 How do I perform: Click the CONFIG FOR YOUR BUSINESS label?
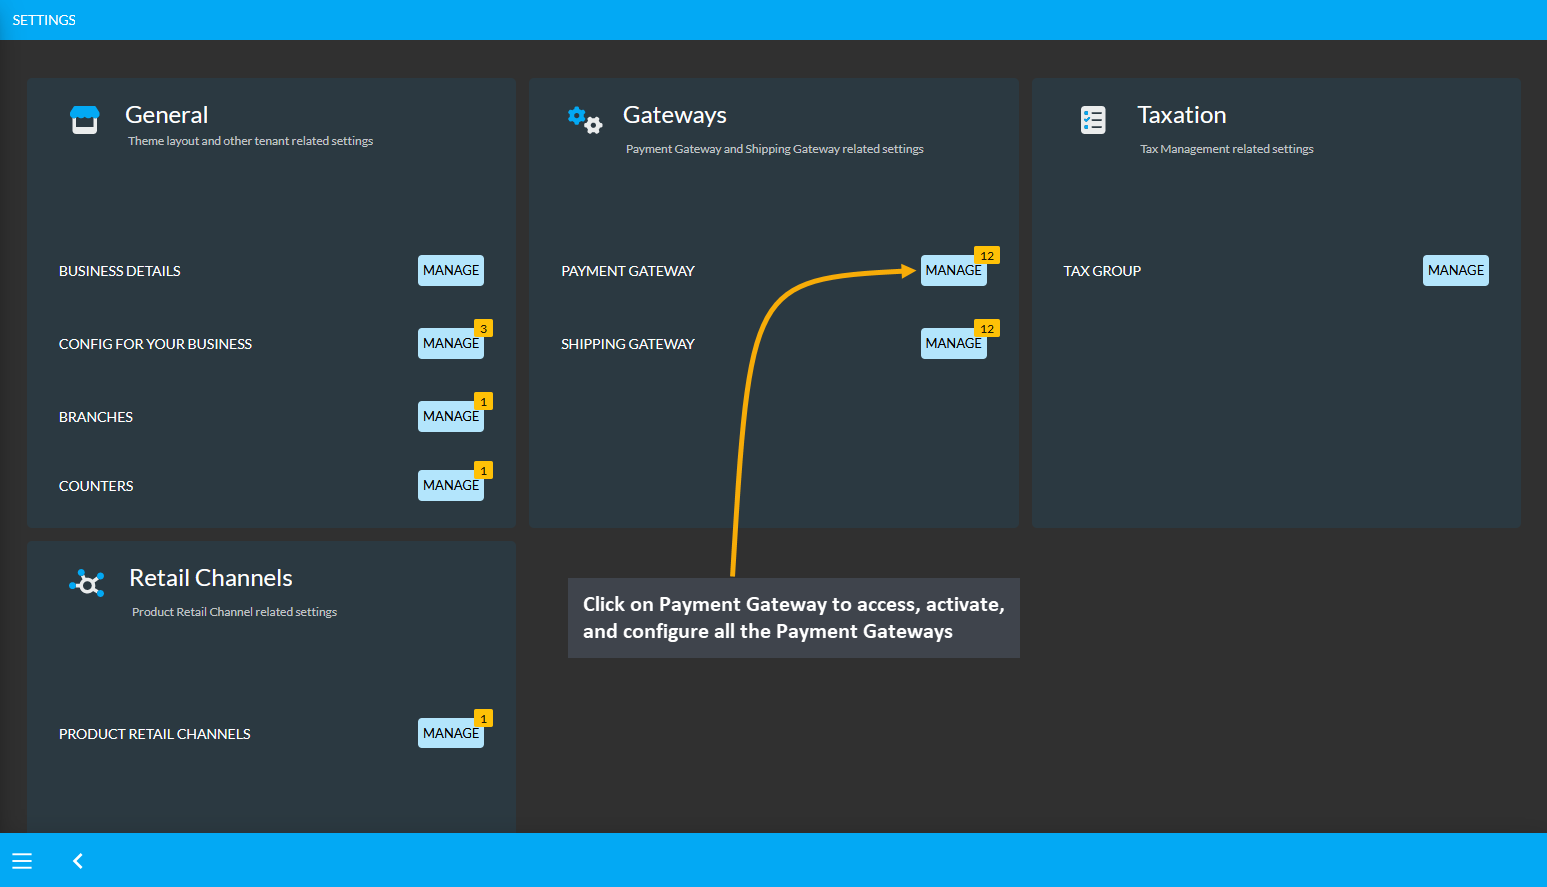pos(155,344)
